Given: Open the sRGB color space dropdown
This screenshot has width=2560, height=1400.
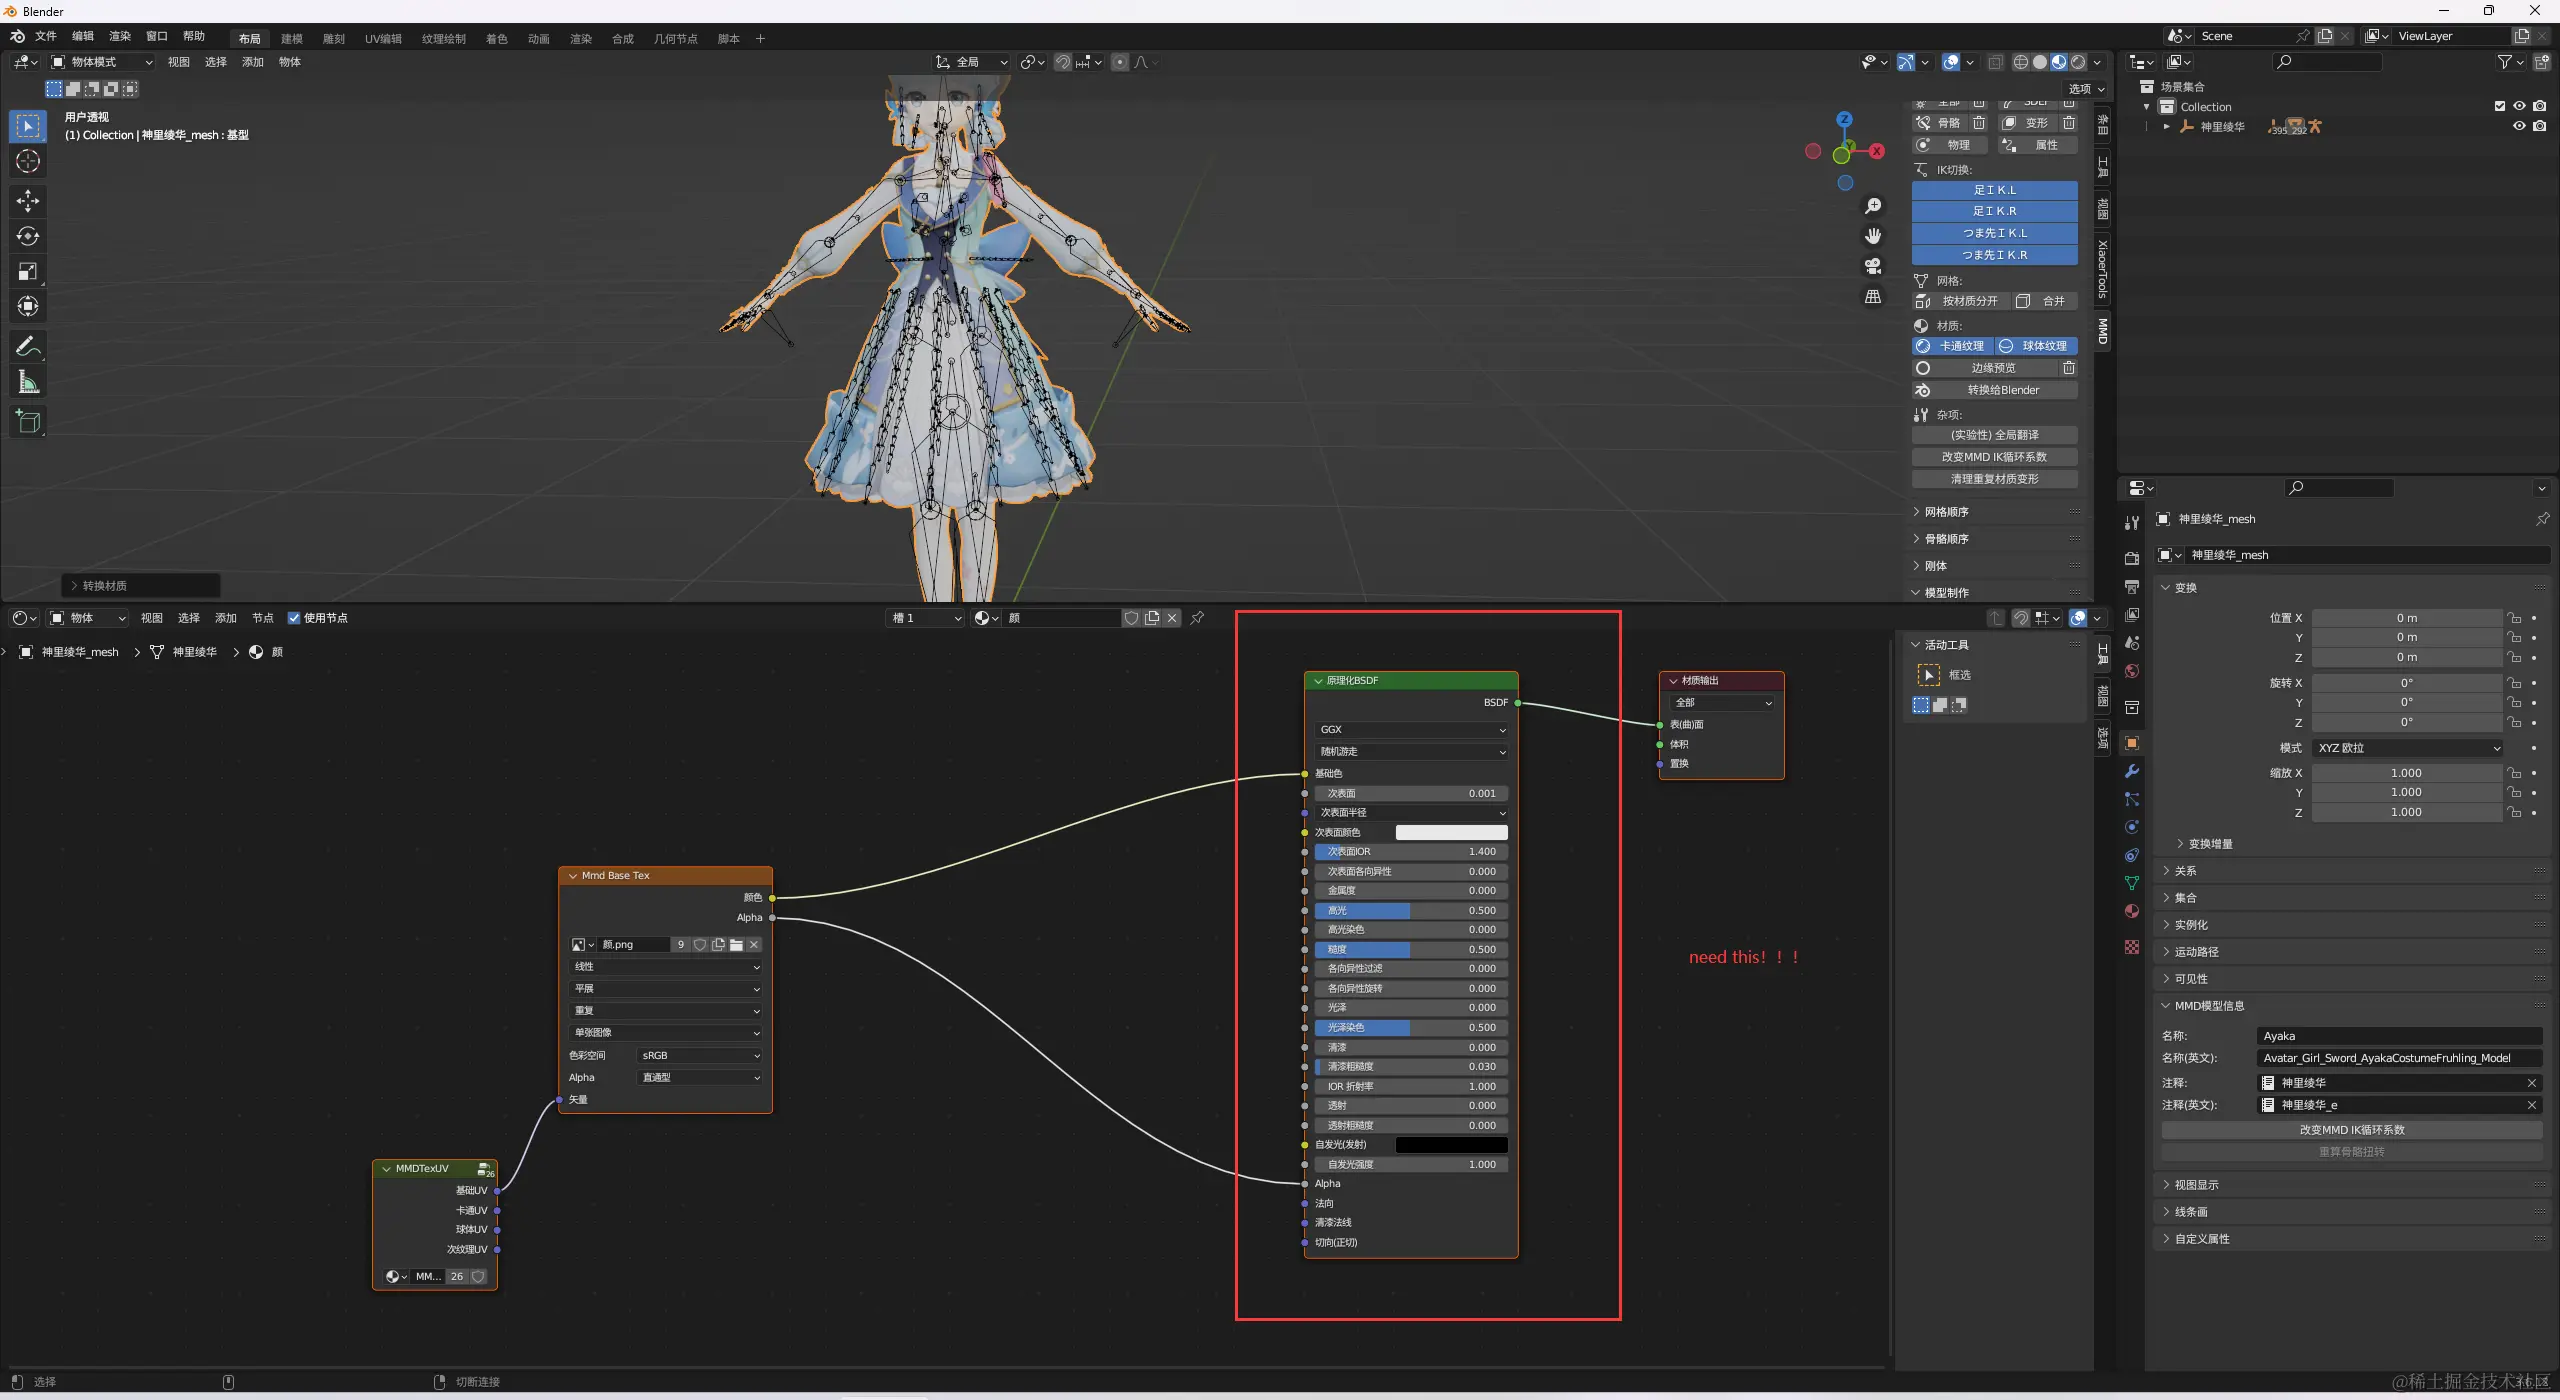Looking at the screenshot, I should 700,1056.
